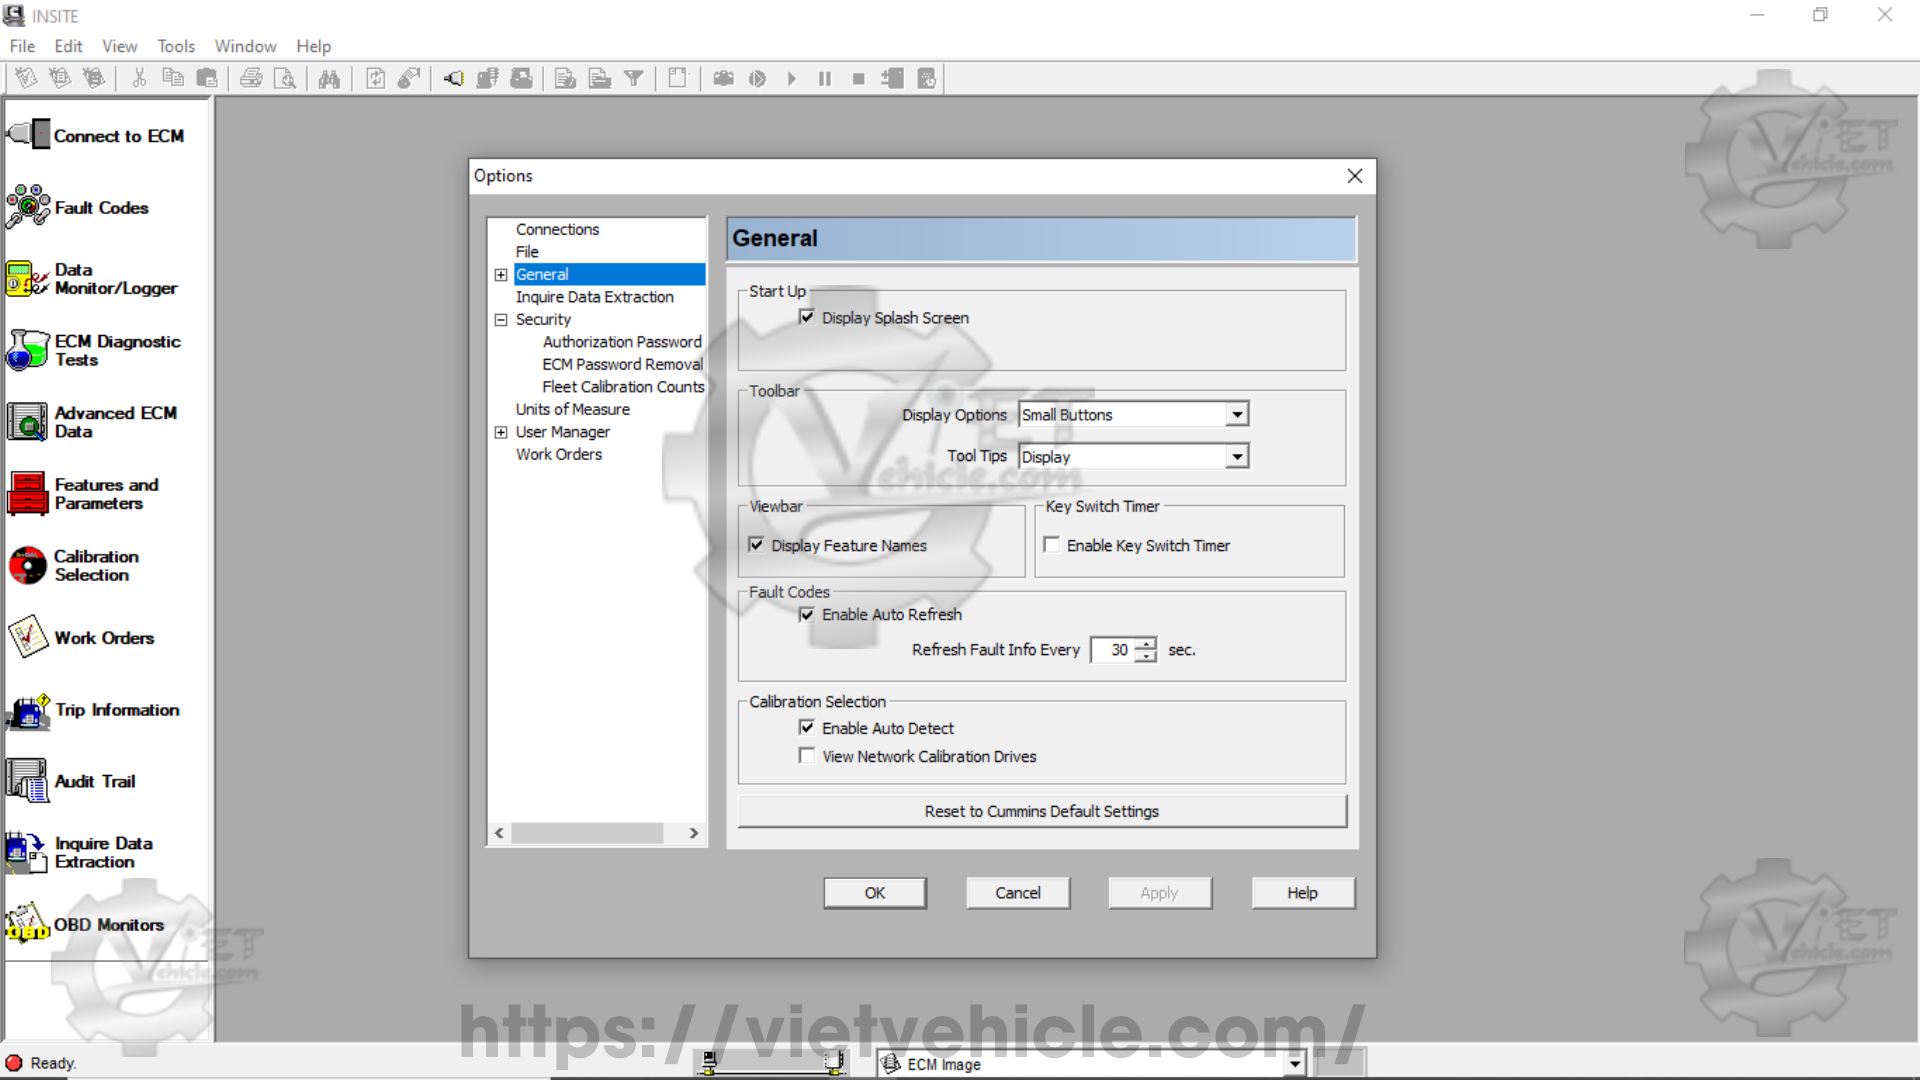This screenshot has width=1920, height=1080.
Task: Open the Tool Tips dropdown
Action: point(1237,457)
